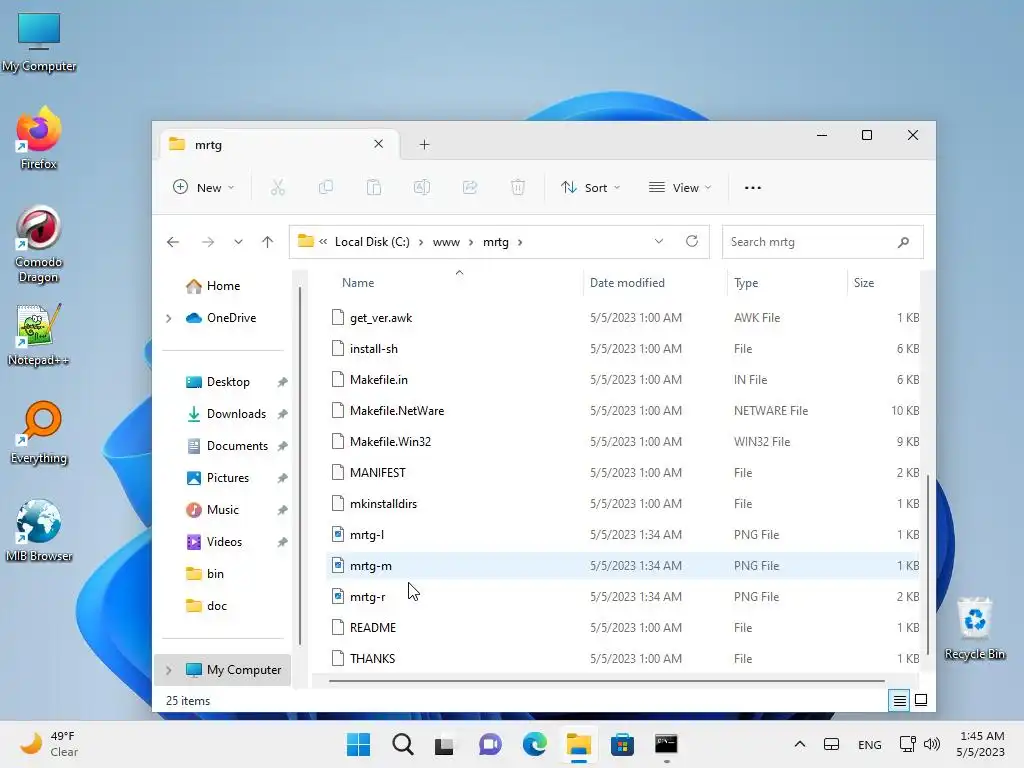
Task: Open recent locations dropdown arrow
Action: point(238,242)
